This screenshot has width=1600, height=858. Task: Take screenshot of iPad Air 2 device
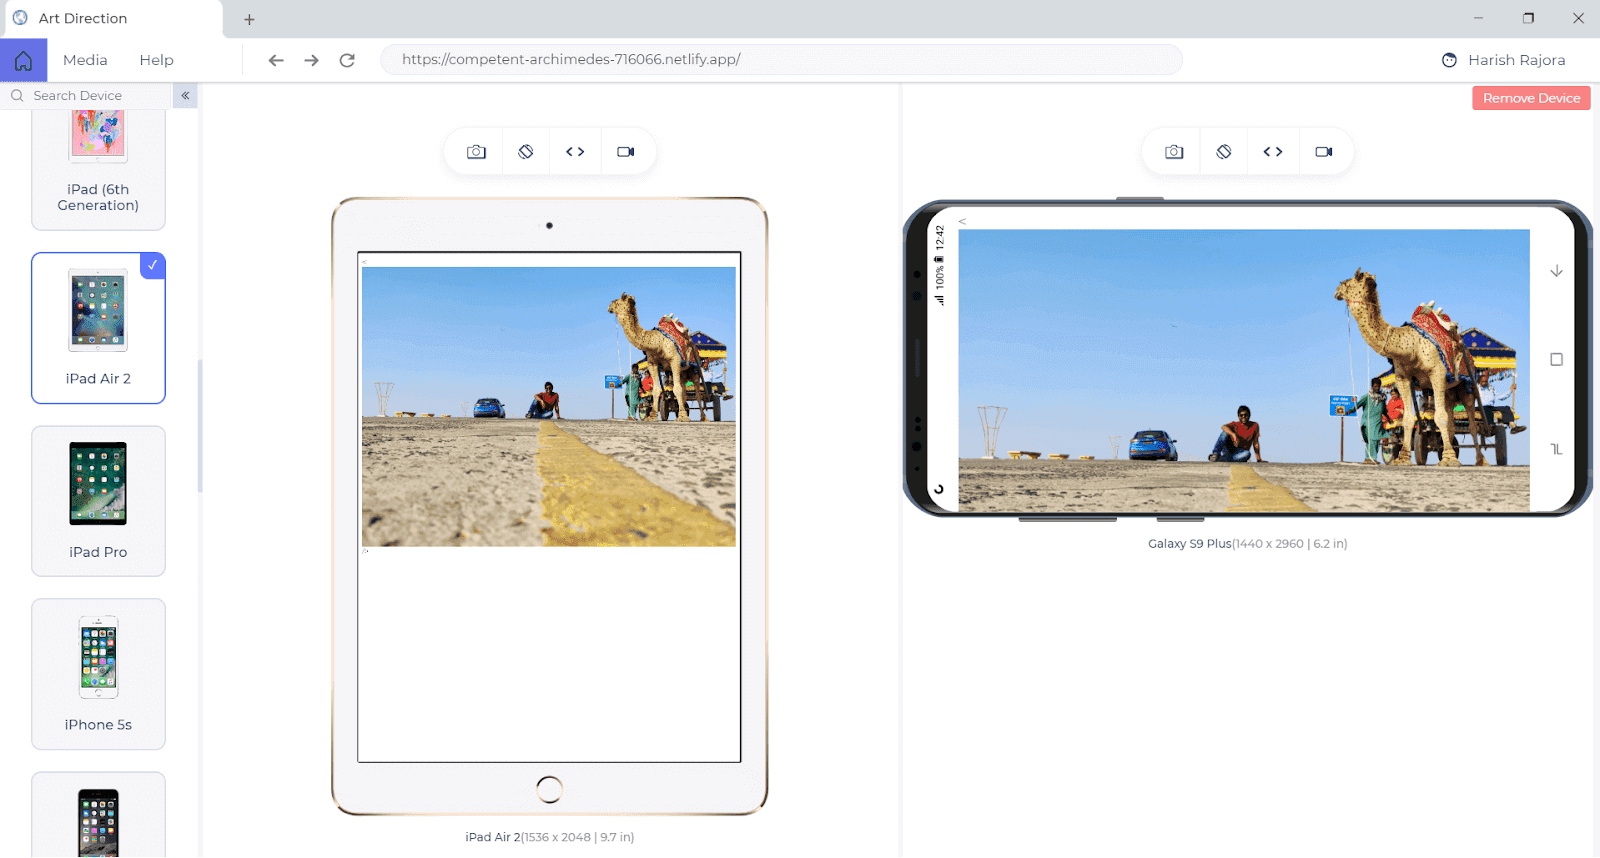(476, 152)
